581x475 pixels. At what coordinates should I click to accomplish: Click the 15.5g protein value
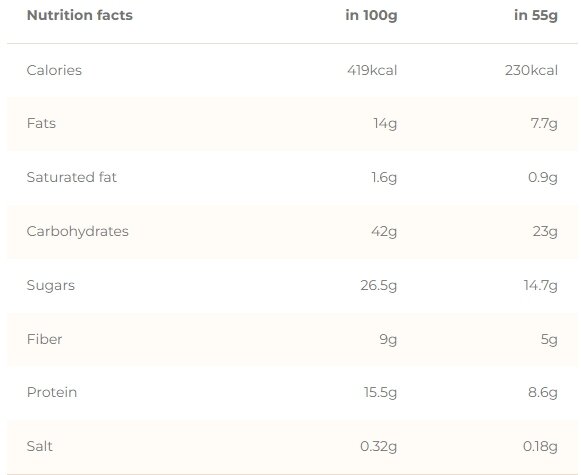pos(381,393)
